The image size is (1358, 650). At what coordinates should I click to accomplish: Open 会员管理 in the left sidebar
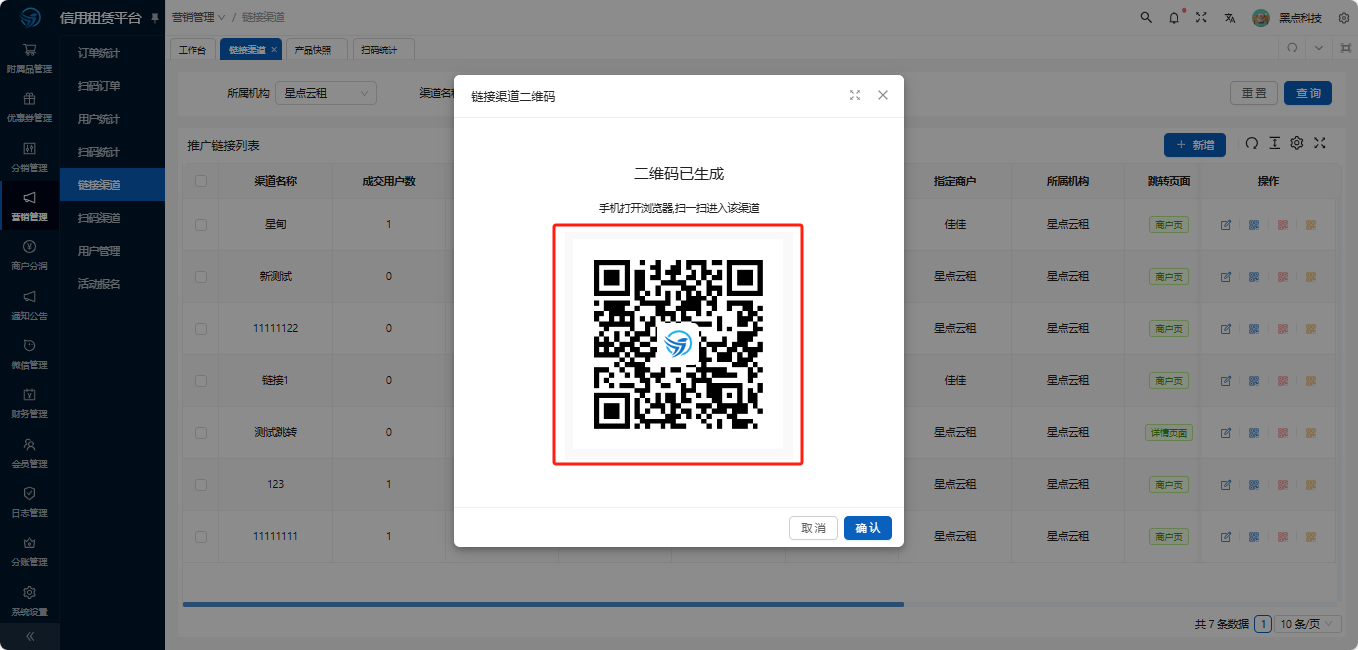click(29, 453)
